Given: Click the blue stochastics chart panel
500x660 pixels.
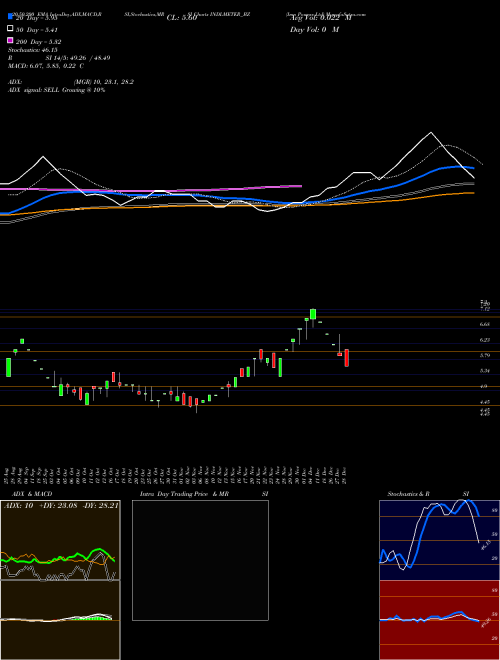Looking at the screenshot, I should [439, 540].
